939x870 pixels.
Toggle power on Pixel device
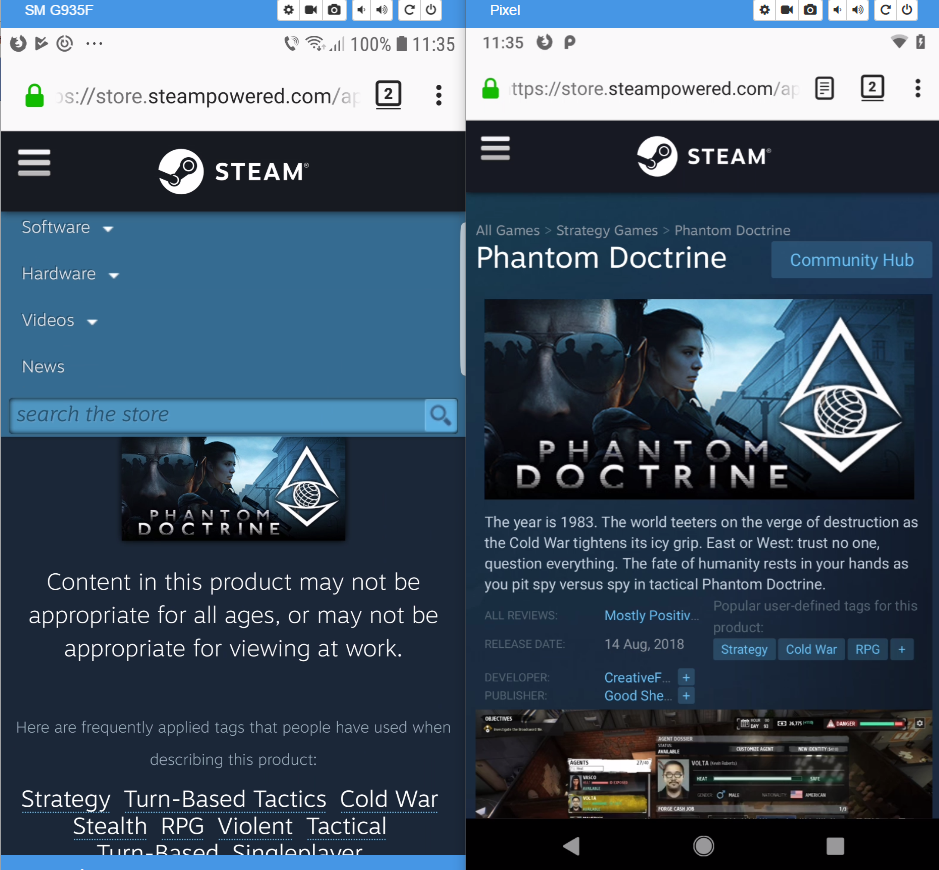point(907,10)
